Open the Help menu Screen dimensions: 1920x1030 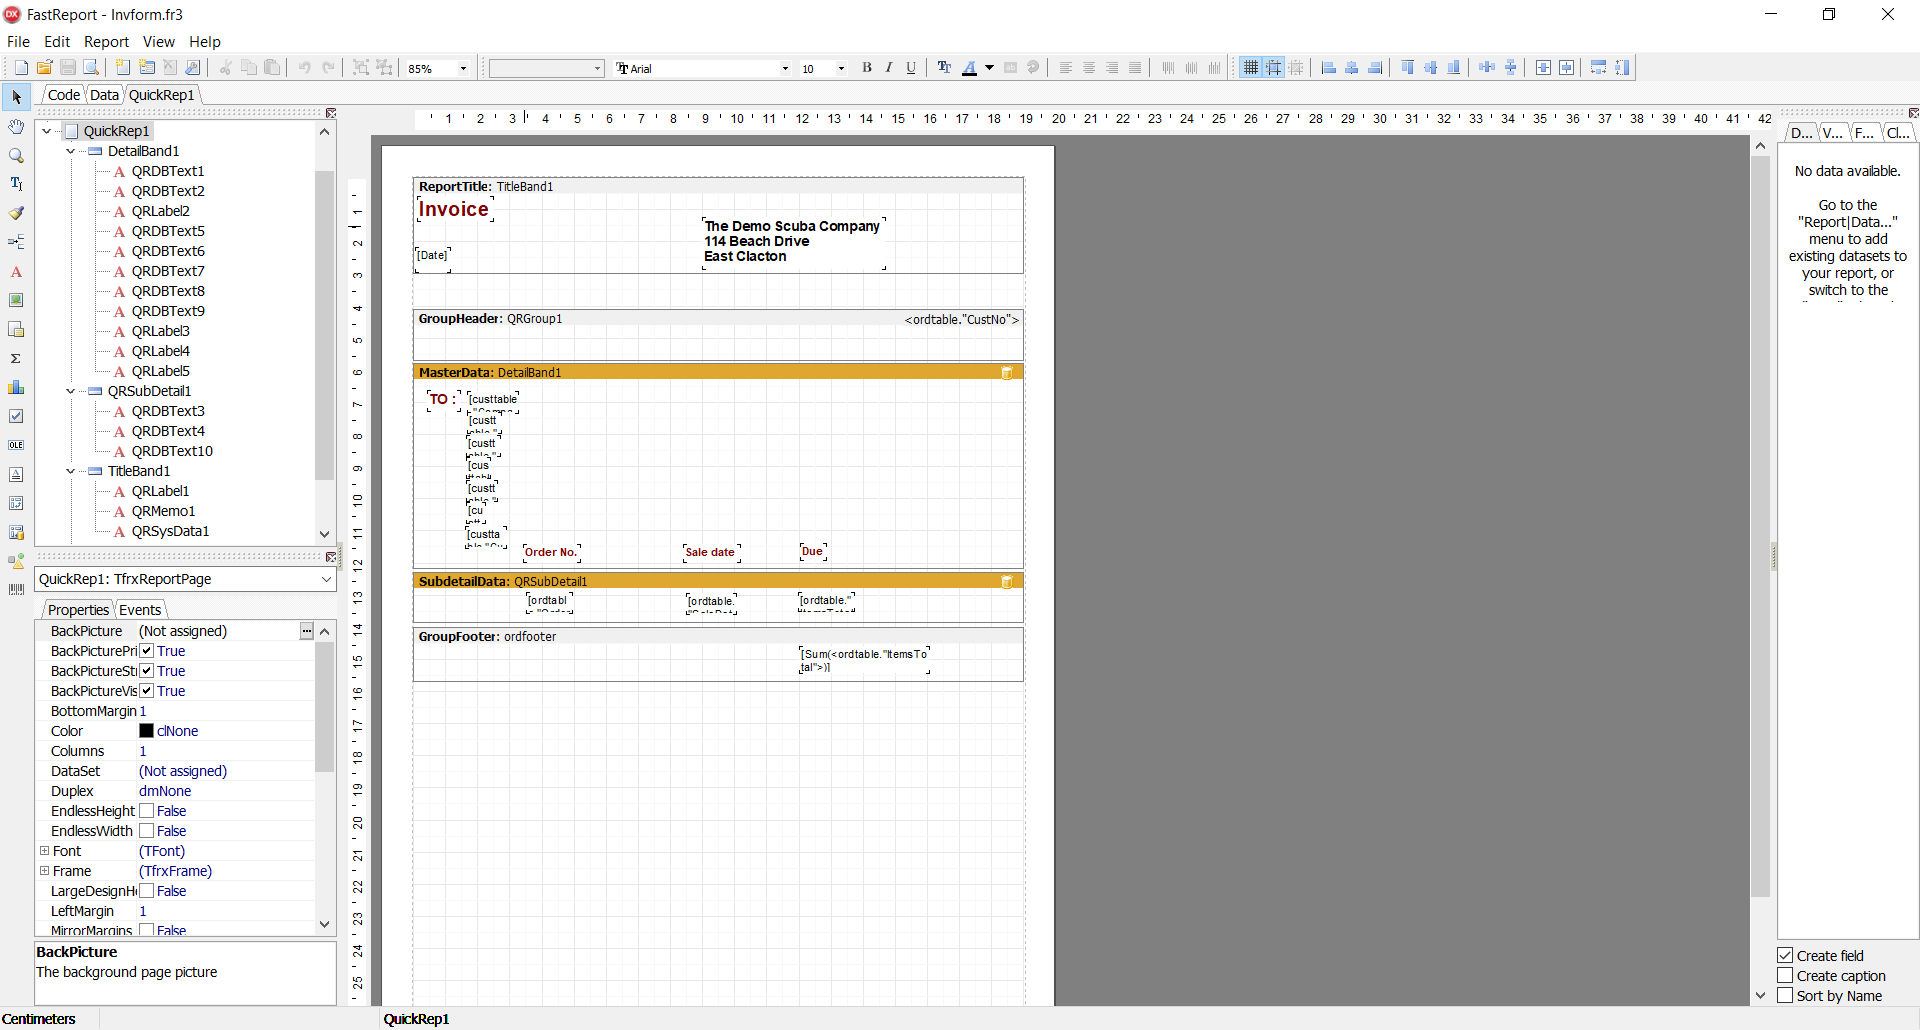(205, 42)
